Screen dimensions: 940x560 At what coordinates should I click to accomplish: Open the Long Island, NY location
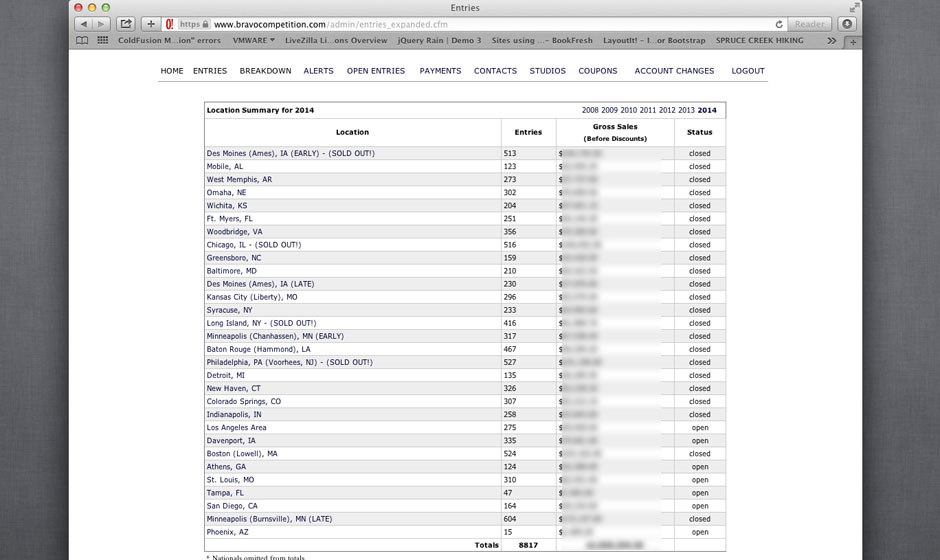[261, 323]
